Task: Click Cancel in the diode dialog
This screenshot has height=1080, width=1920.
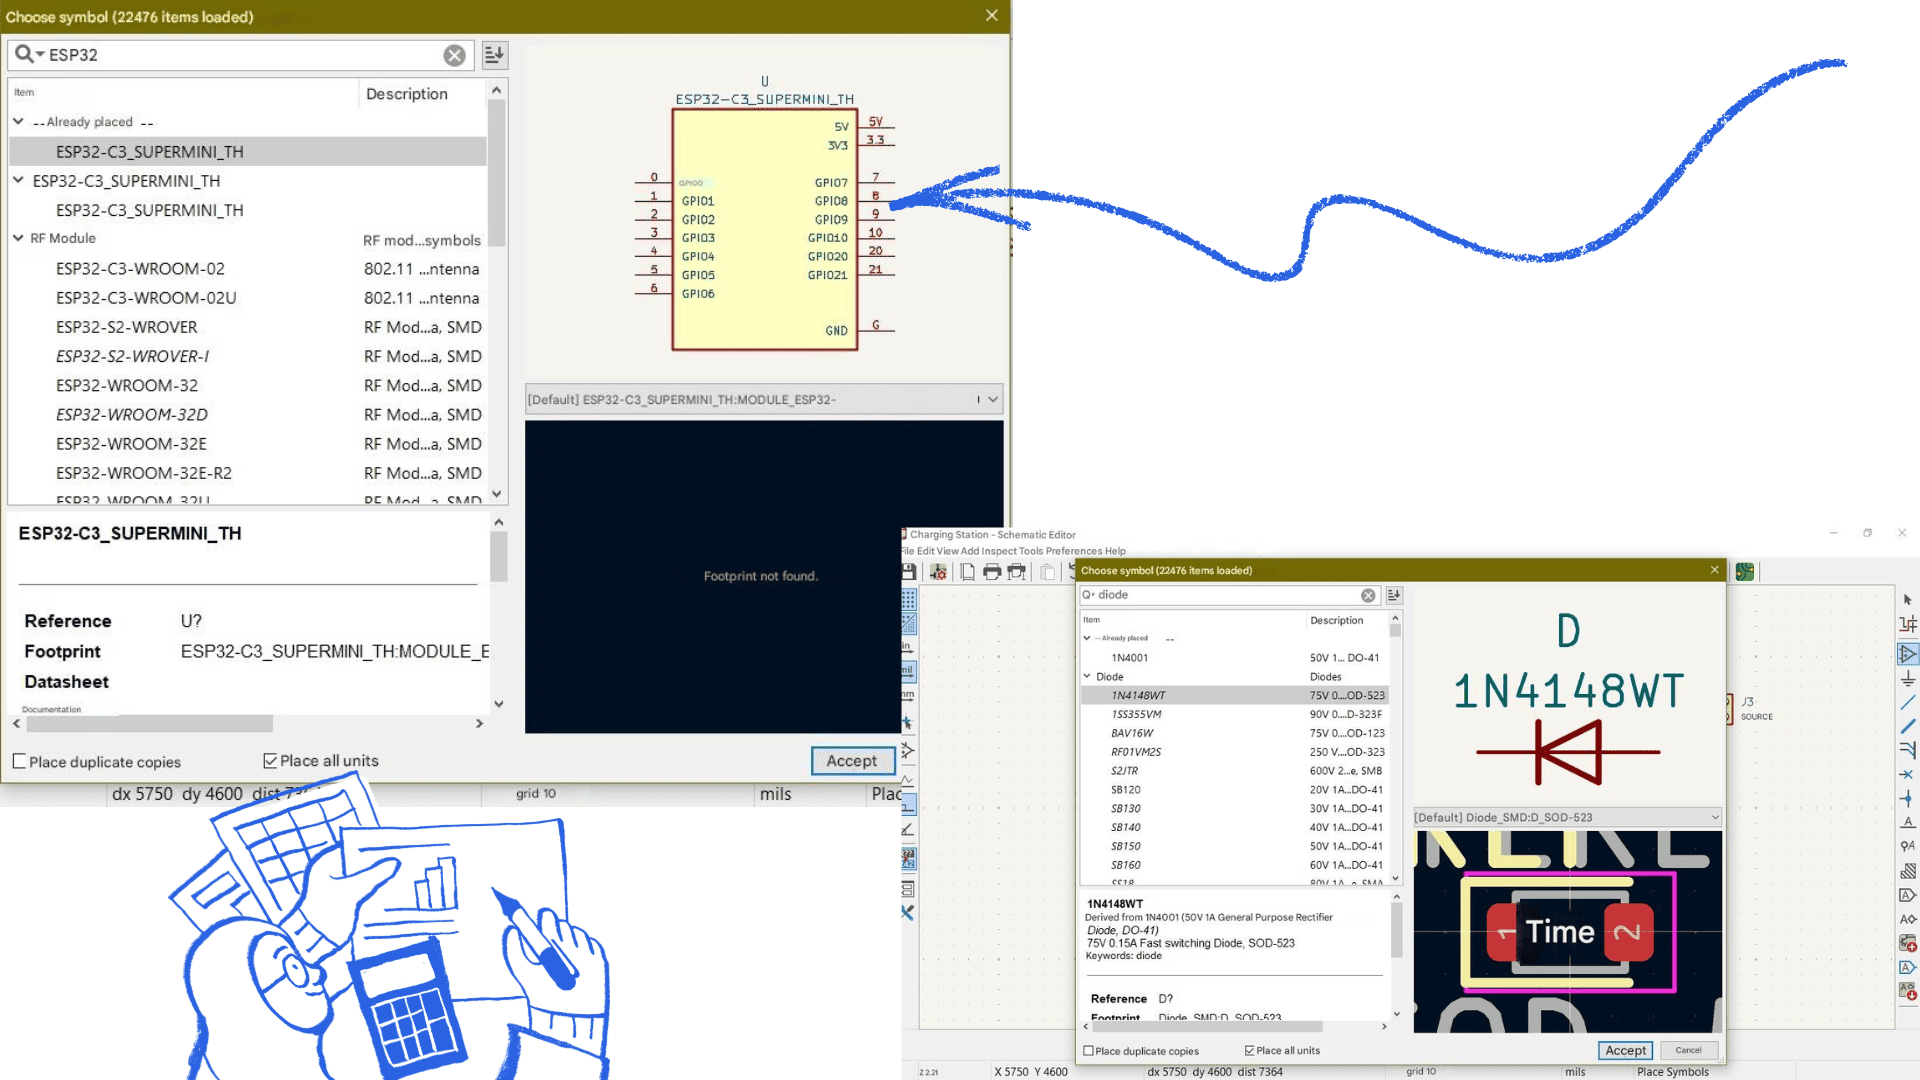Action: [x=1688, y=1050]
